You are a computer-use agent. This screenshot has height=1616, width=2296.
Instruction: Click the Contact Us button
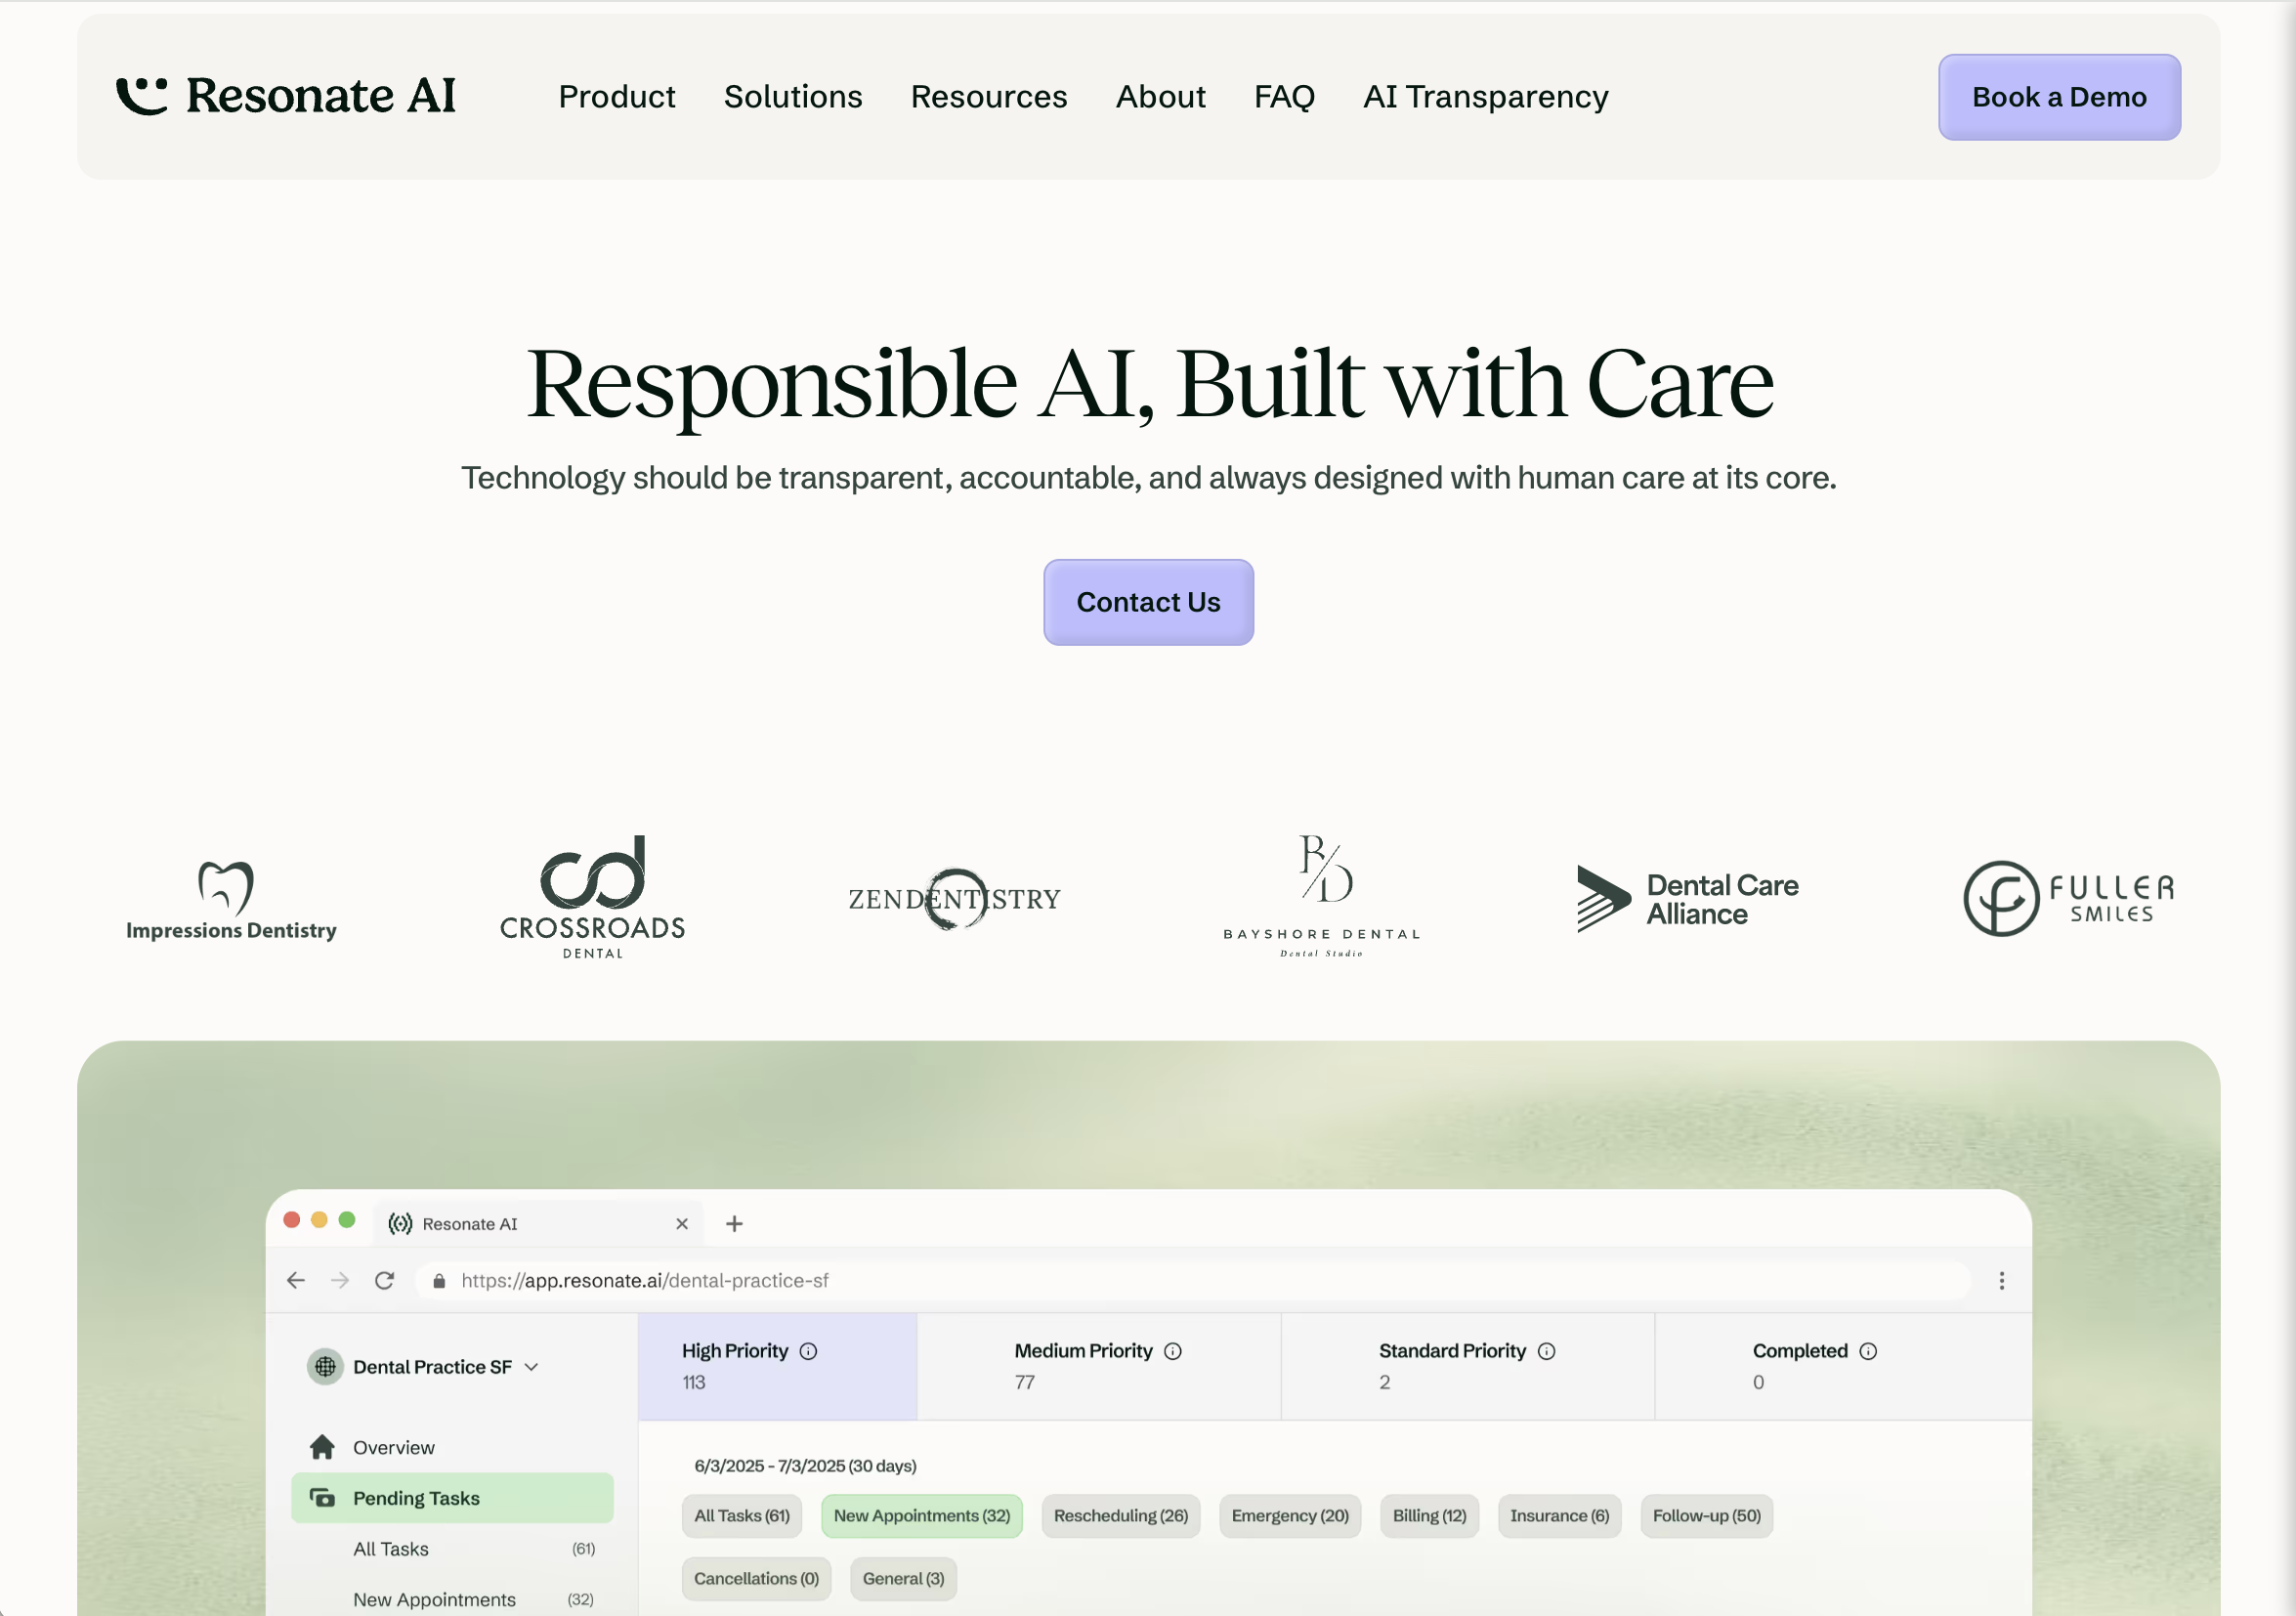pyautogui.click(x=1148, y=602)
